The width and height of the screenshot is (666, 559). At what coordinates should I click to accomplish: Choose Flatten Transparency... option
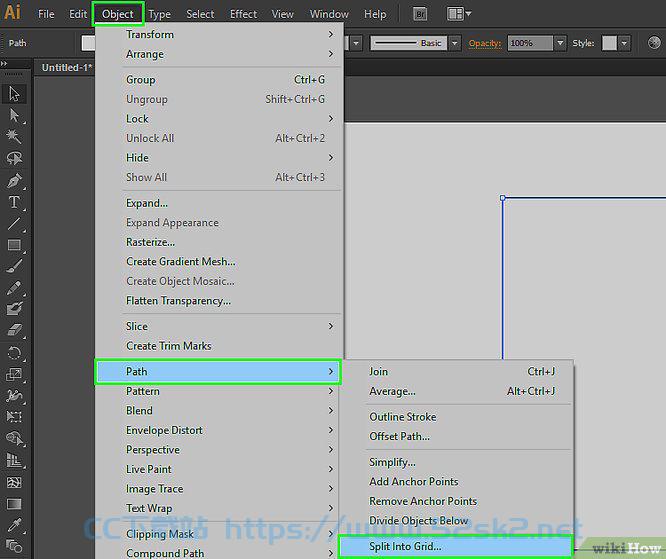tap(219, 301)
